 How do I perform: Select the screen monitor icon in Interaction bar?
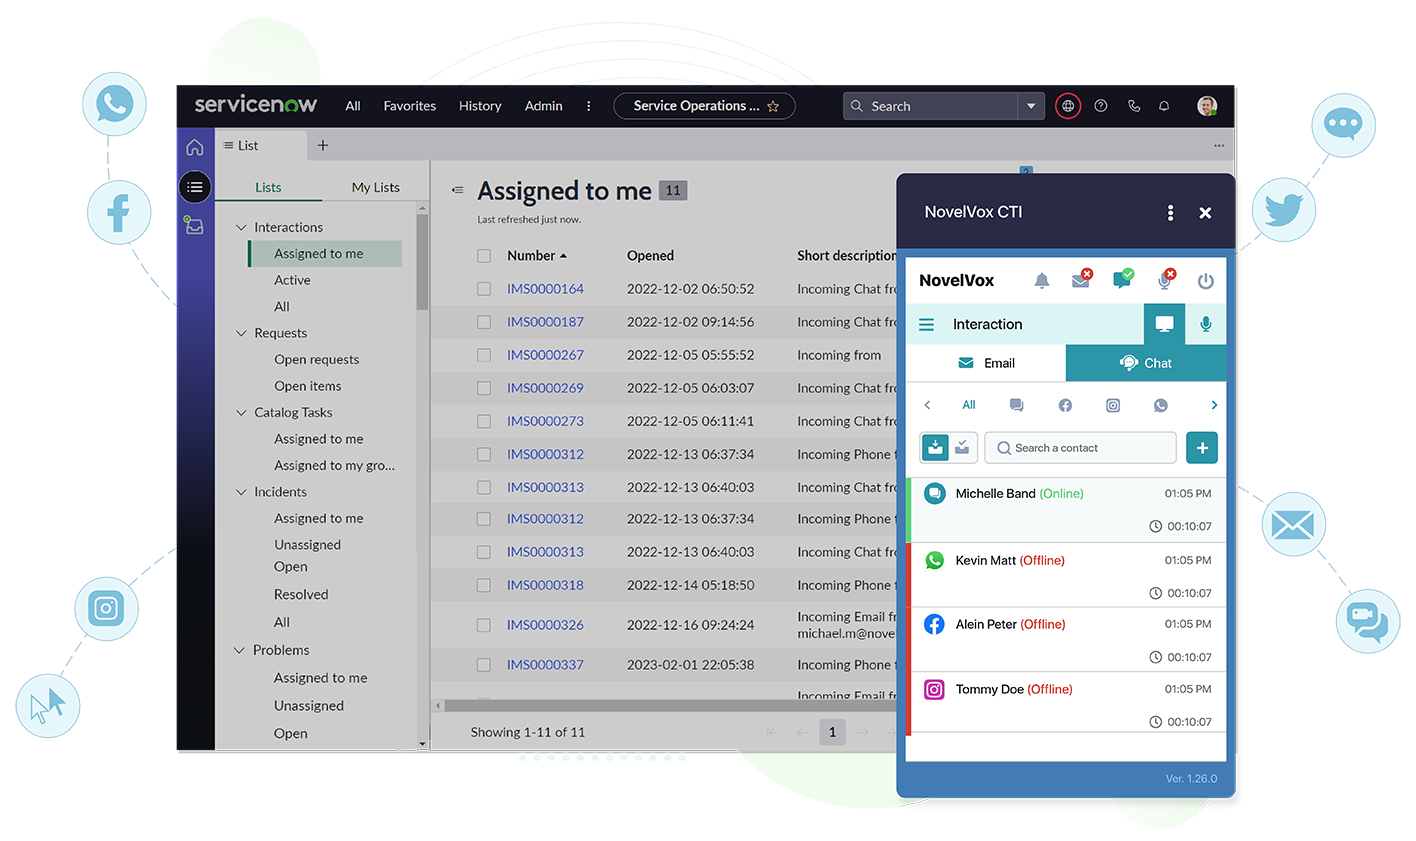coord(1164,324)
